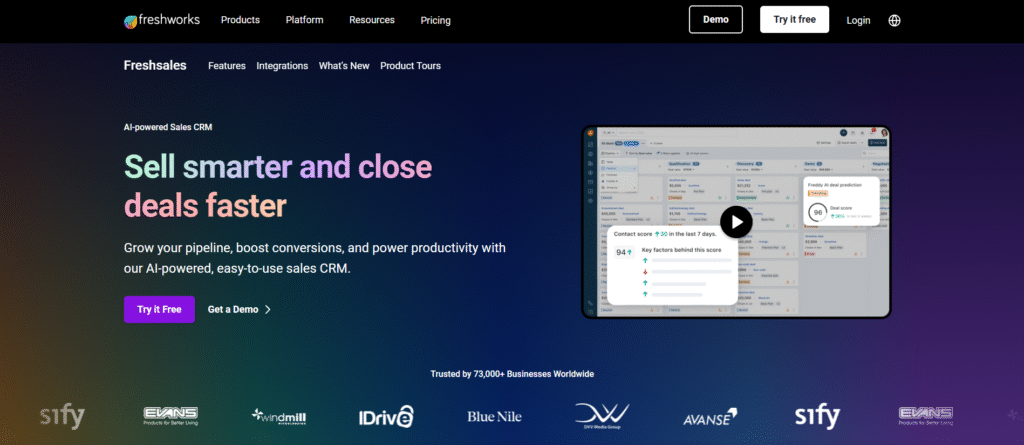
Task: Click the CRM dashboard video thumbnail
Action: pos(737,222)
